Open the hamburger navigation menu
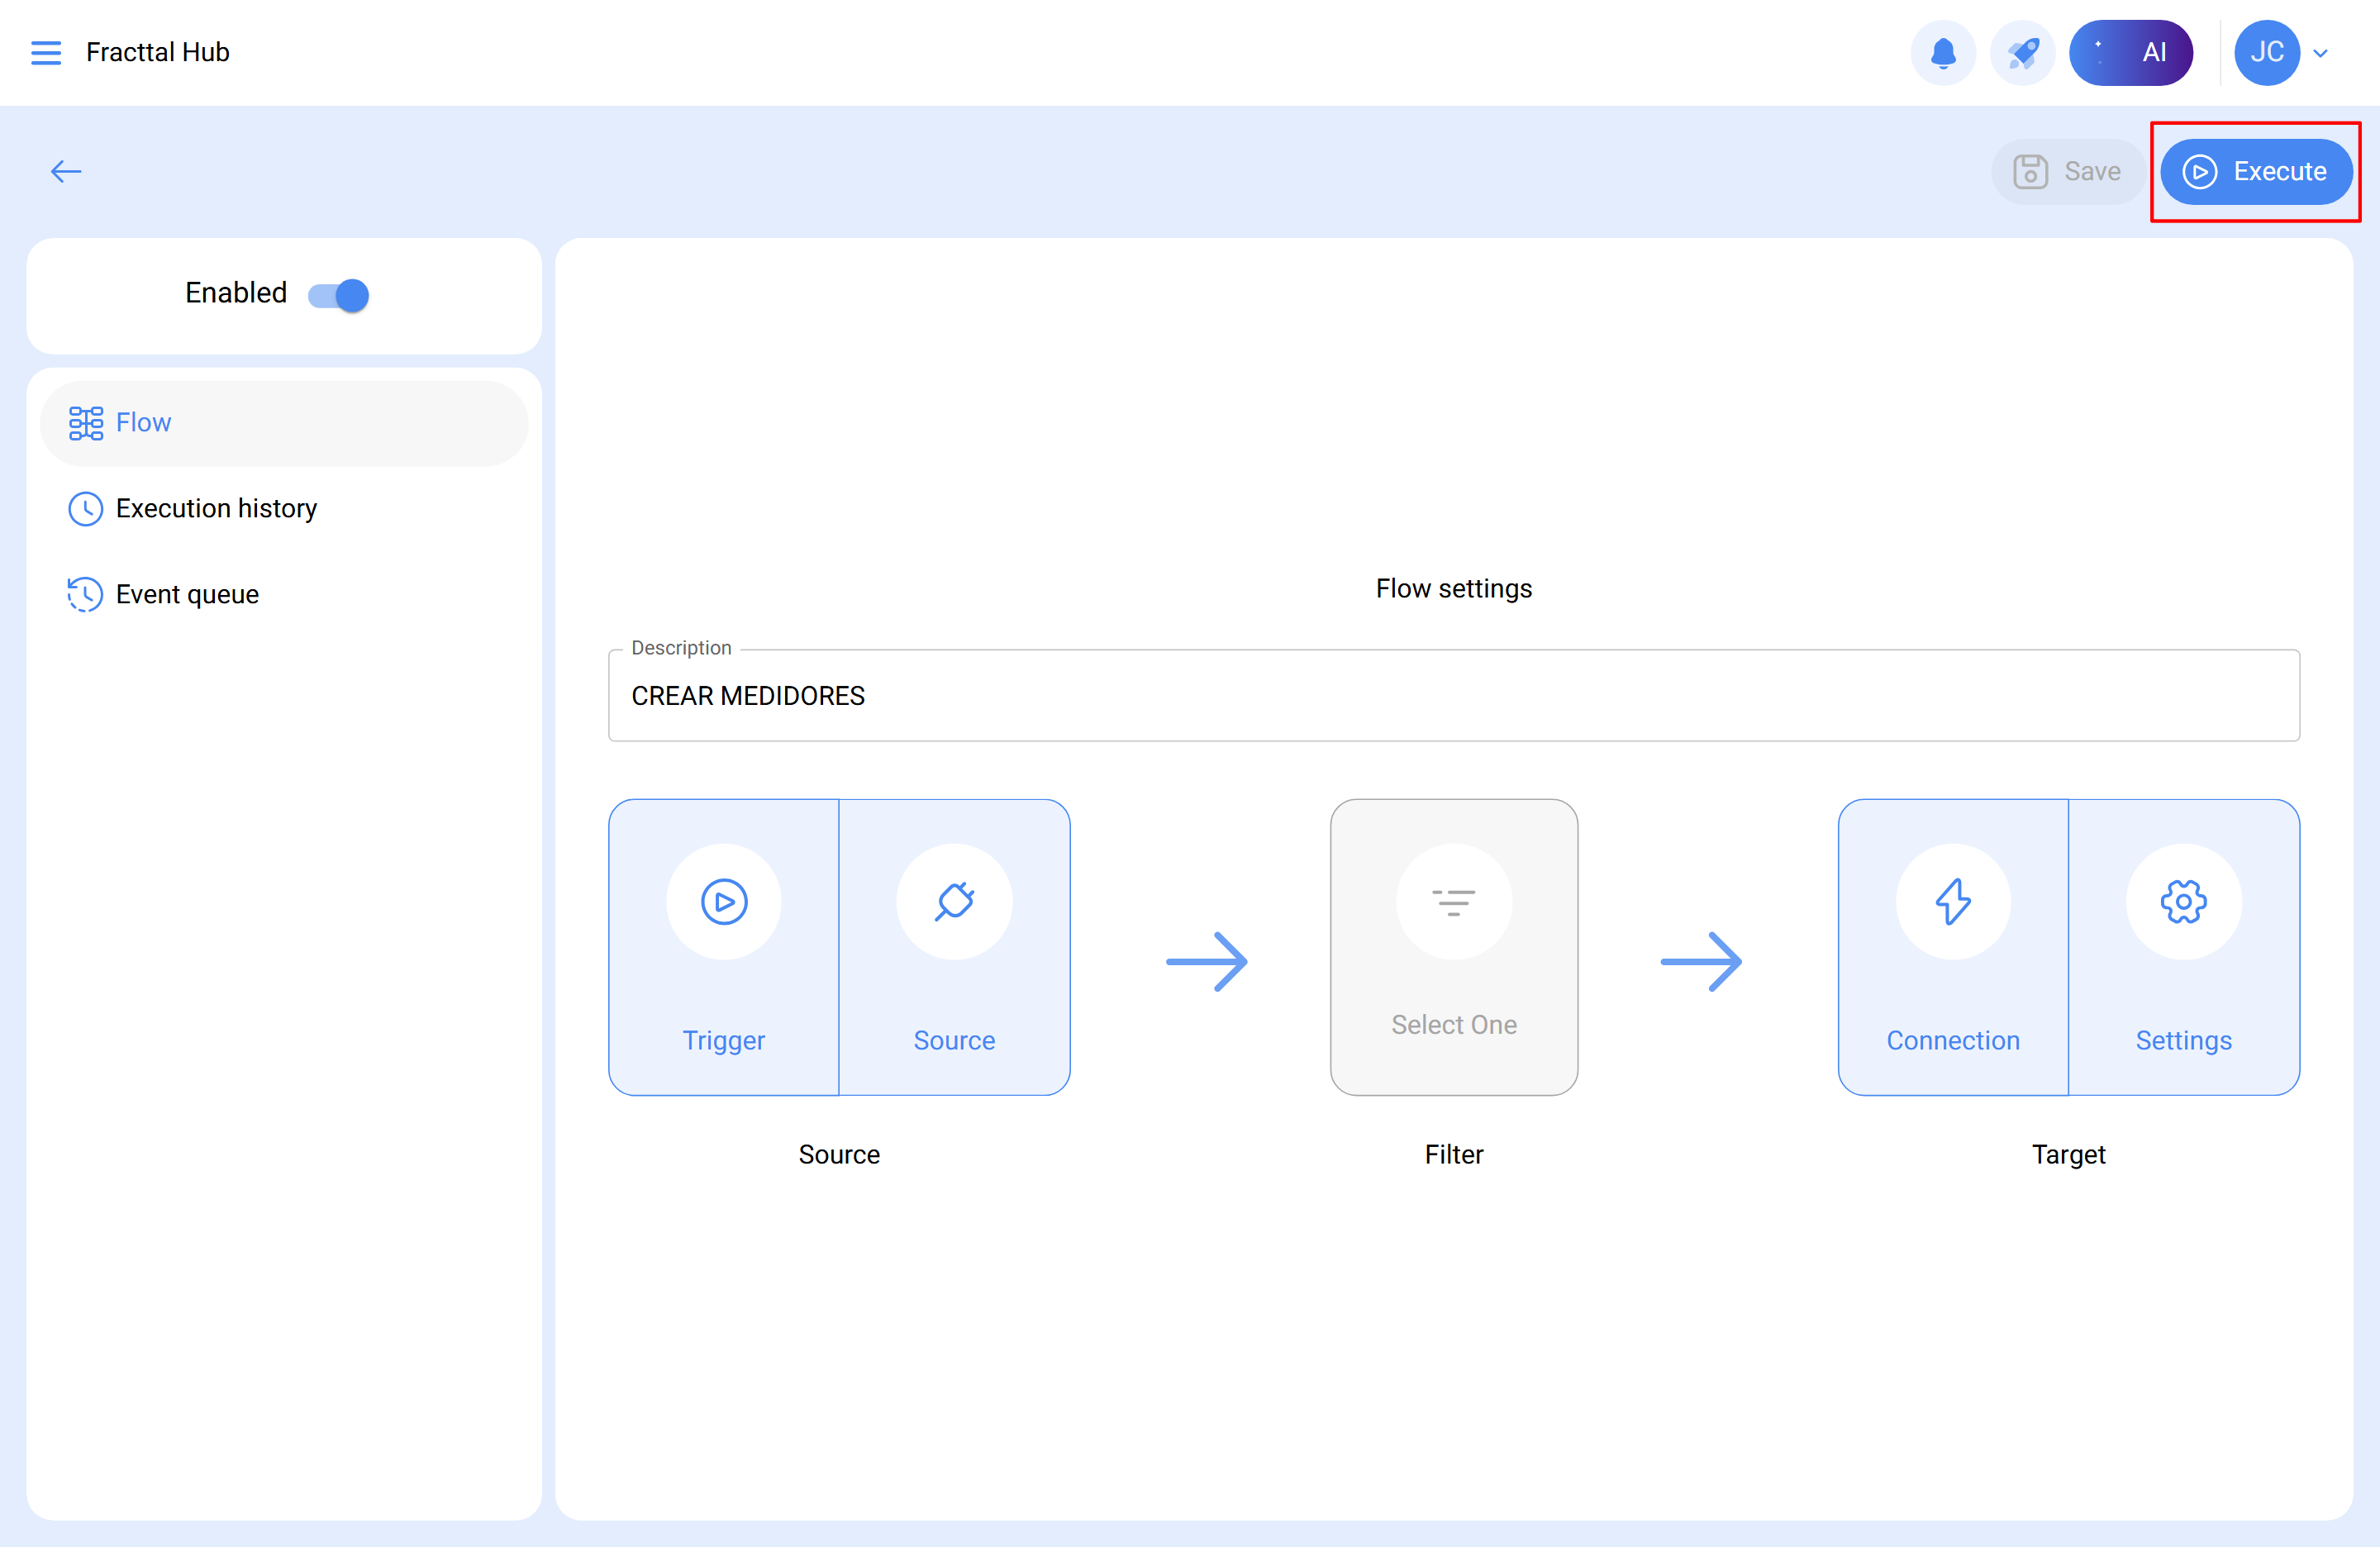The width and height of the screenshot is (2380, 1547). (46, 52)
